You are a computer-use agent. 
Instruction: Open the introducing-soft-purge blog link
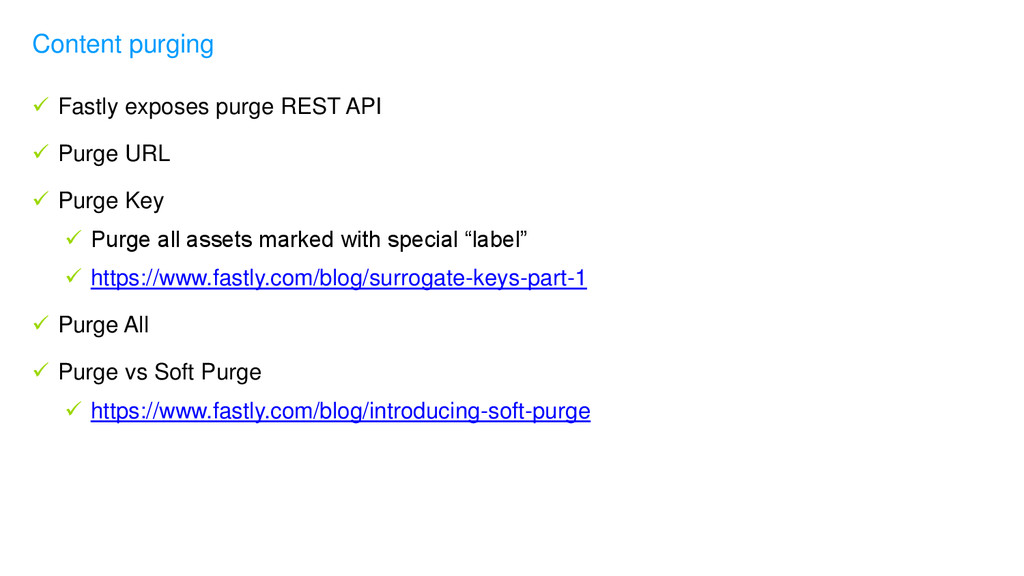click(340, 411)
